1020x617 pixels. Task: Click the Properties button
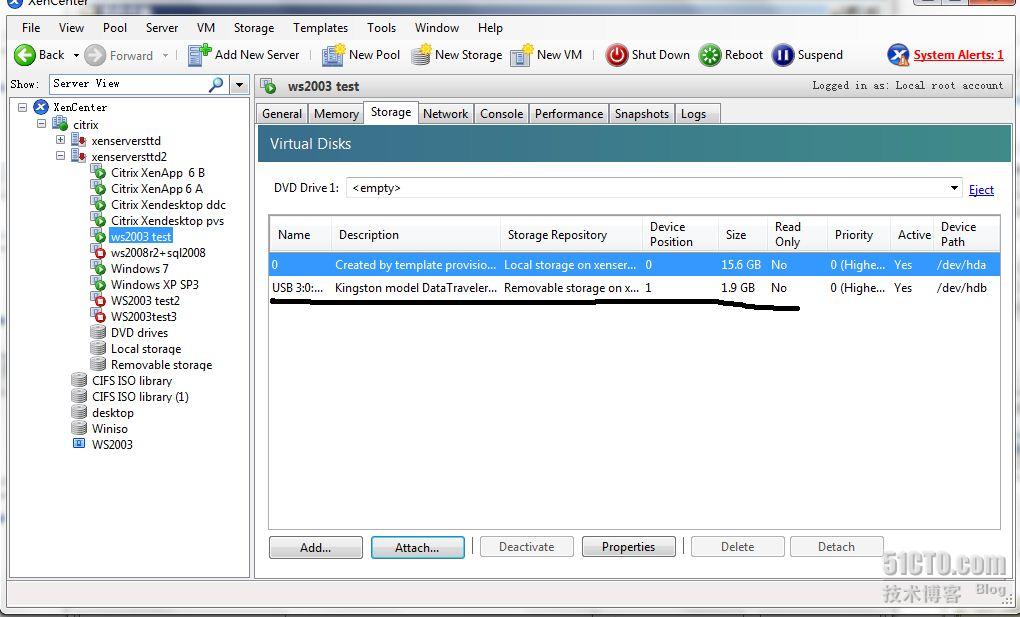[628, 547]
